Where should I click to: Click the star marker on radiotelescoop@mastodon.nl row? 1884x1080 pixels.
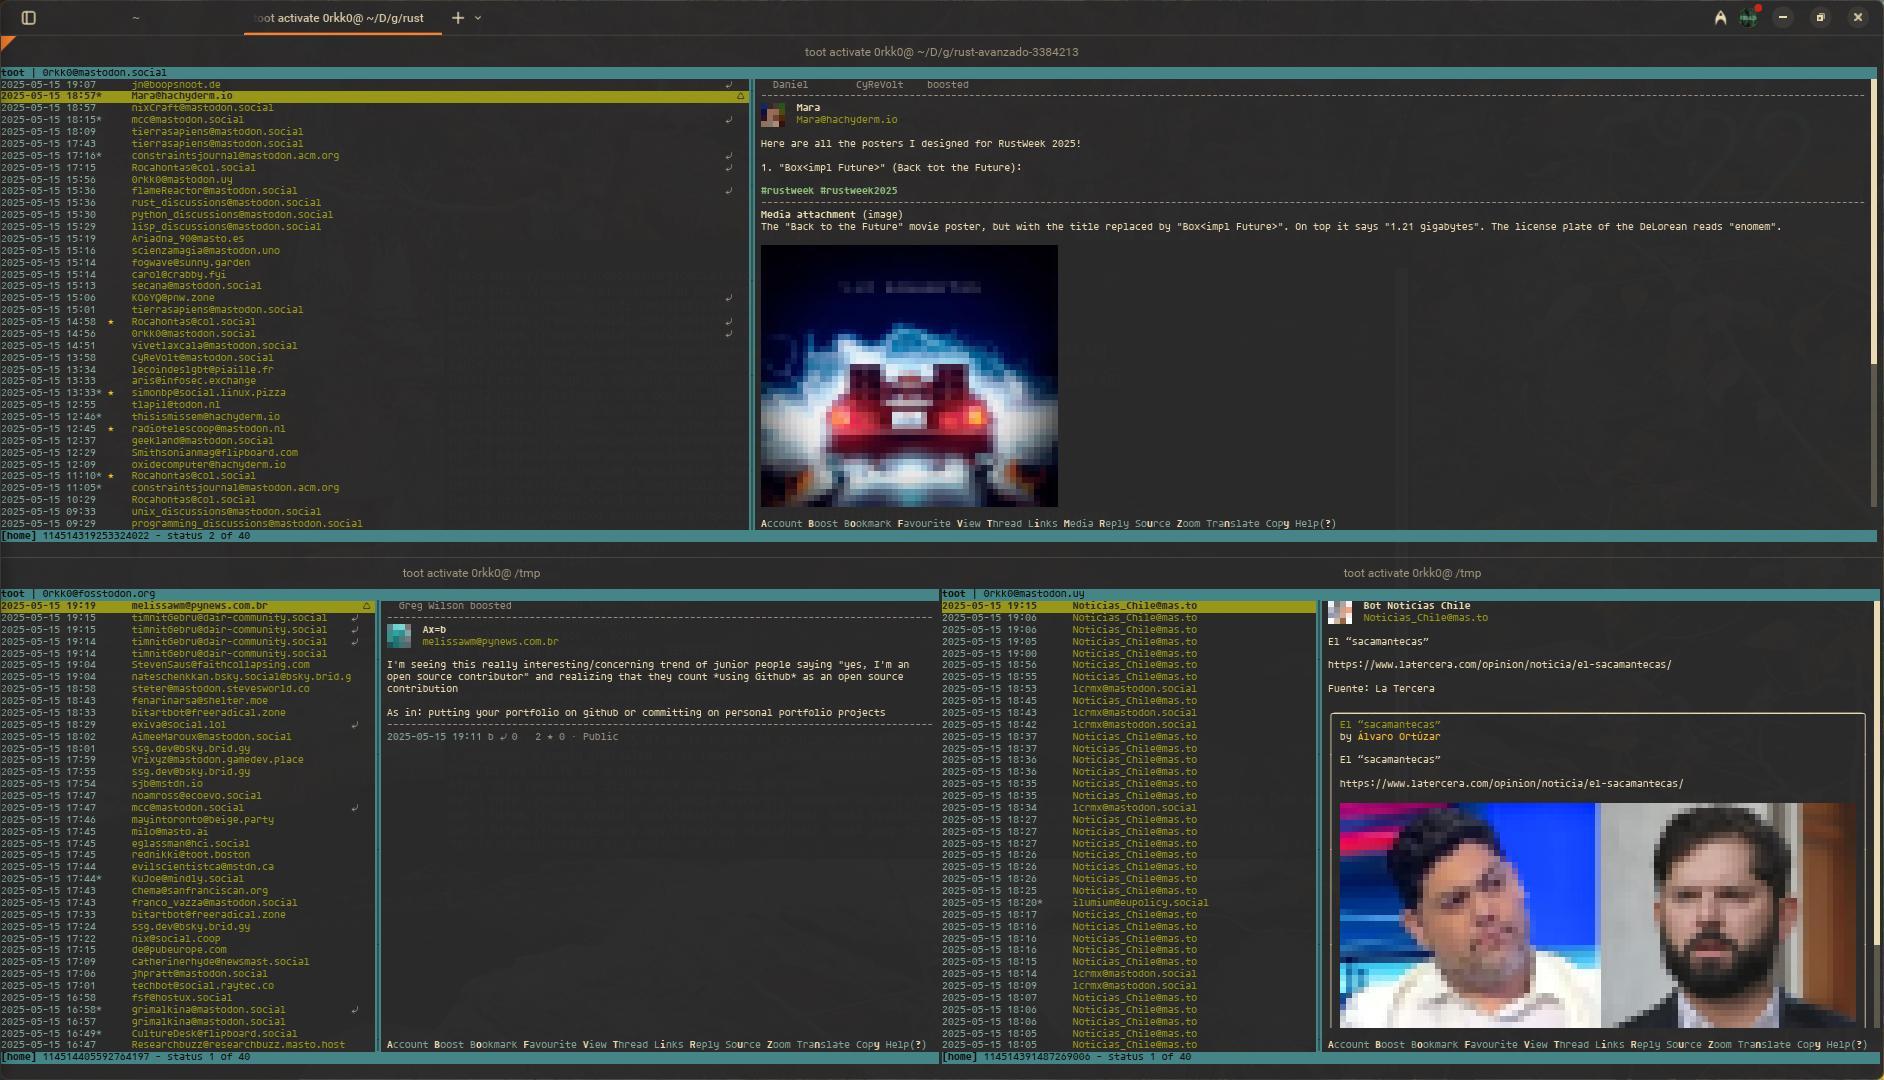[x=111, y=429]
